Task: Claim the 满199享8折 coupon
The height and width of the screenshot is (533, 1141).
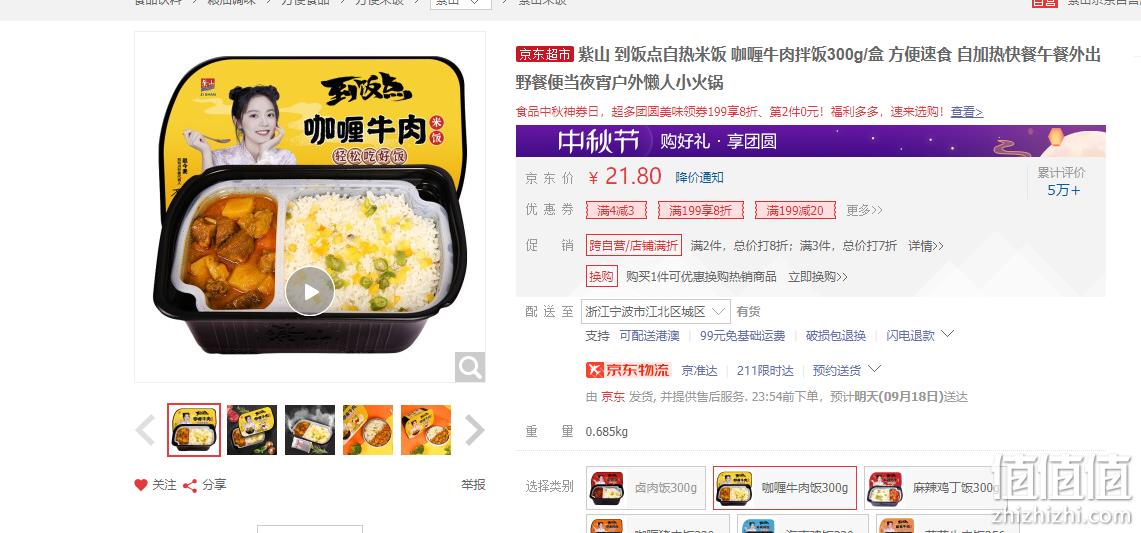Action: click(701, 210)
